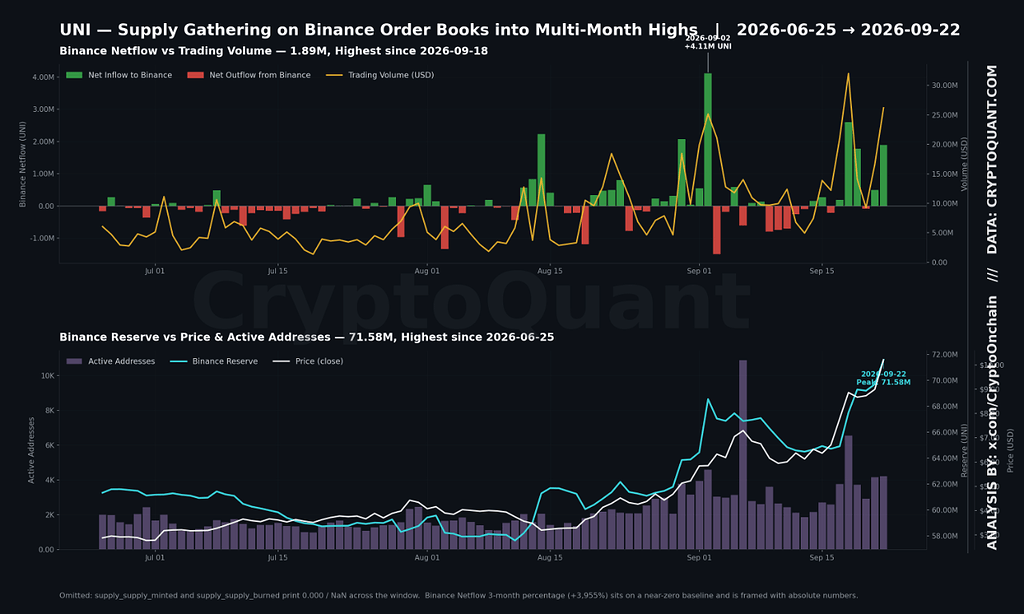Viewport: 1024px width, 614px height.
Task: Click the '66.00M' tick on the reserve axis
Action: point(944,432)
